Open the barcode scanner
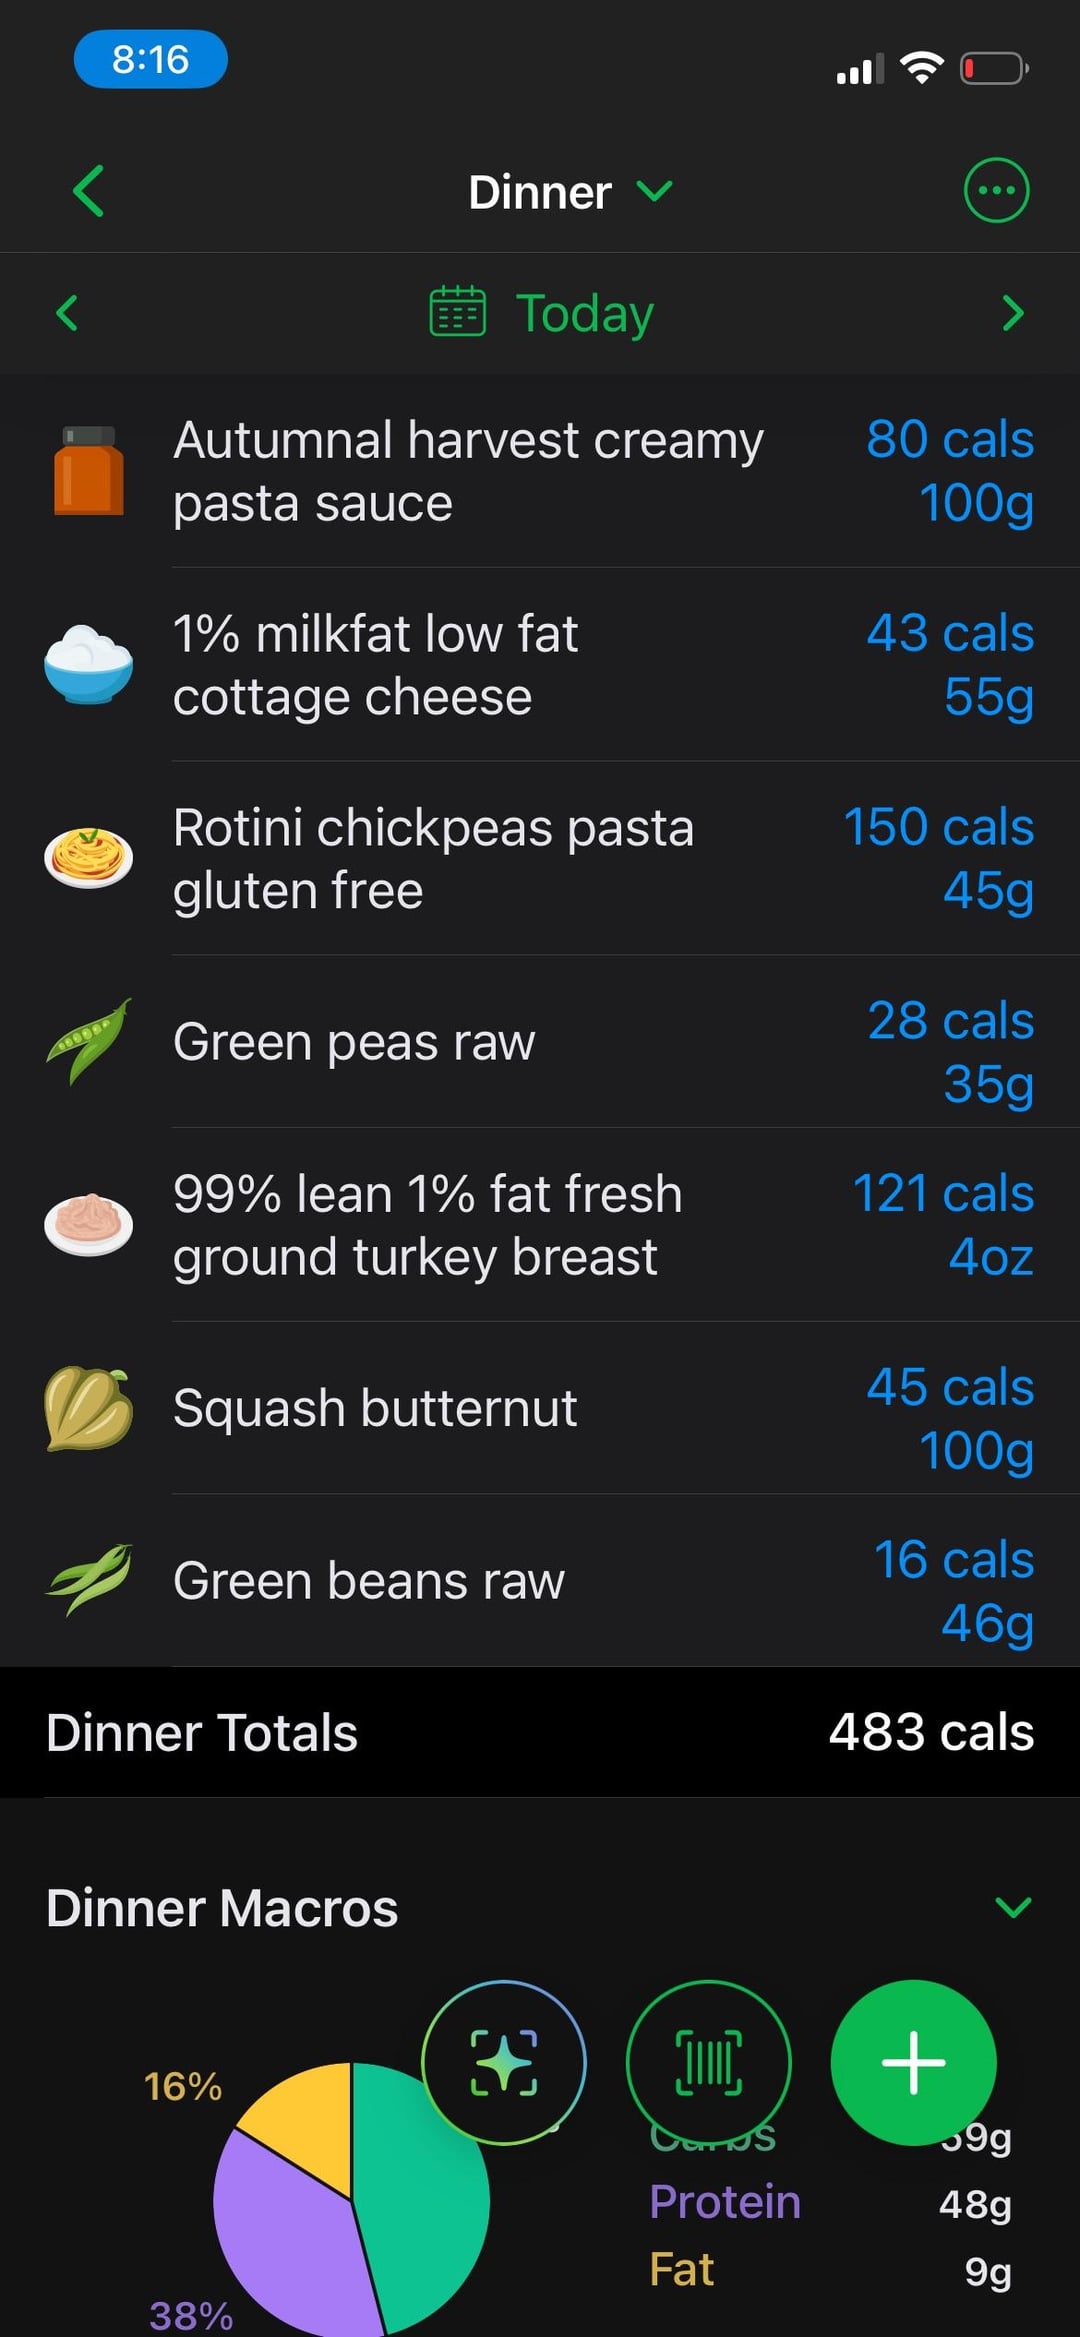 click(x=708, y=2062)
